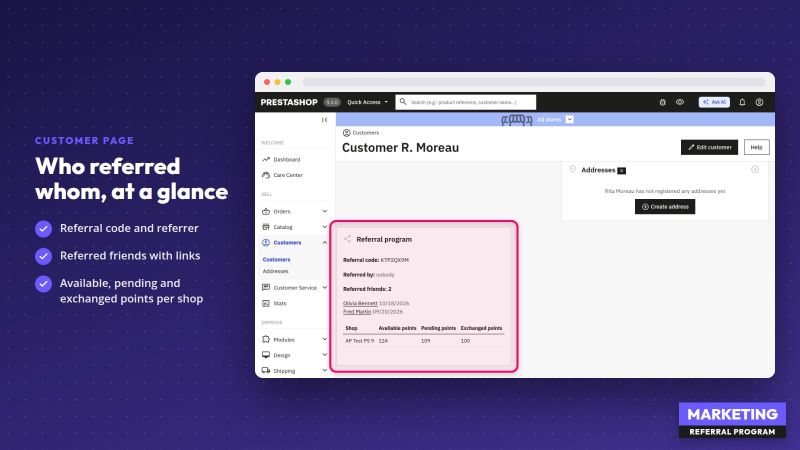Click the add address plus circle icon
This screenshot has width=800, height=450.
[x=755, y=169]
